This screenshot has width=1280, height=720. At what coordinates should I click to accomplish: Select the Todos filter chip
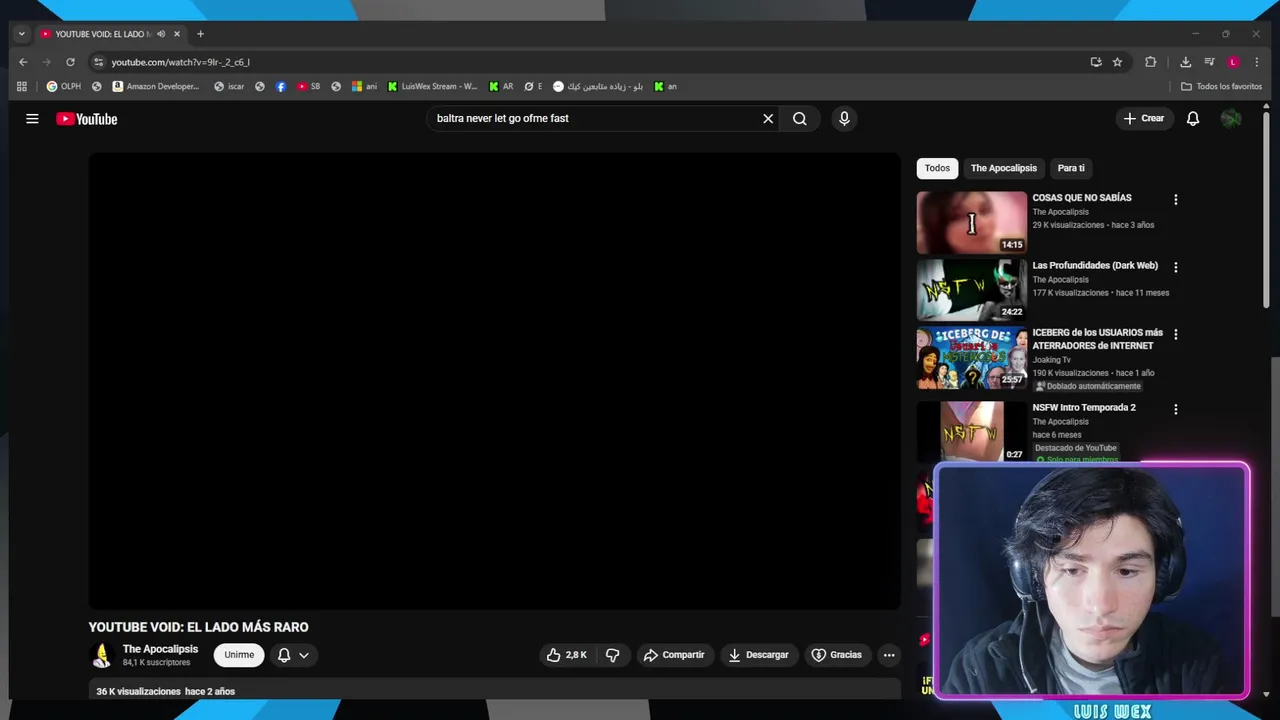click(937, 168)
